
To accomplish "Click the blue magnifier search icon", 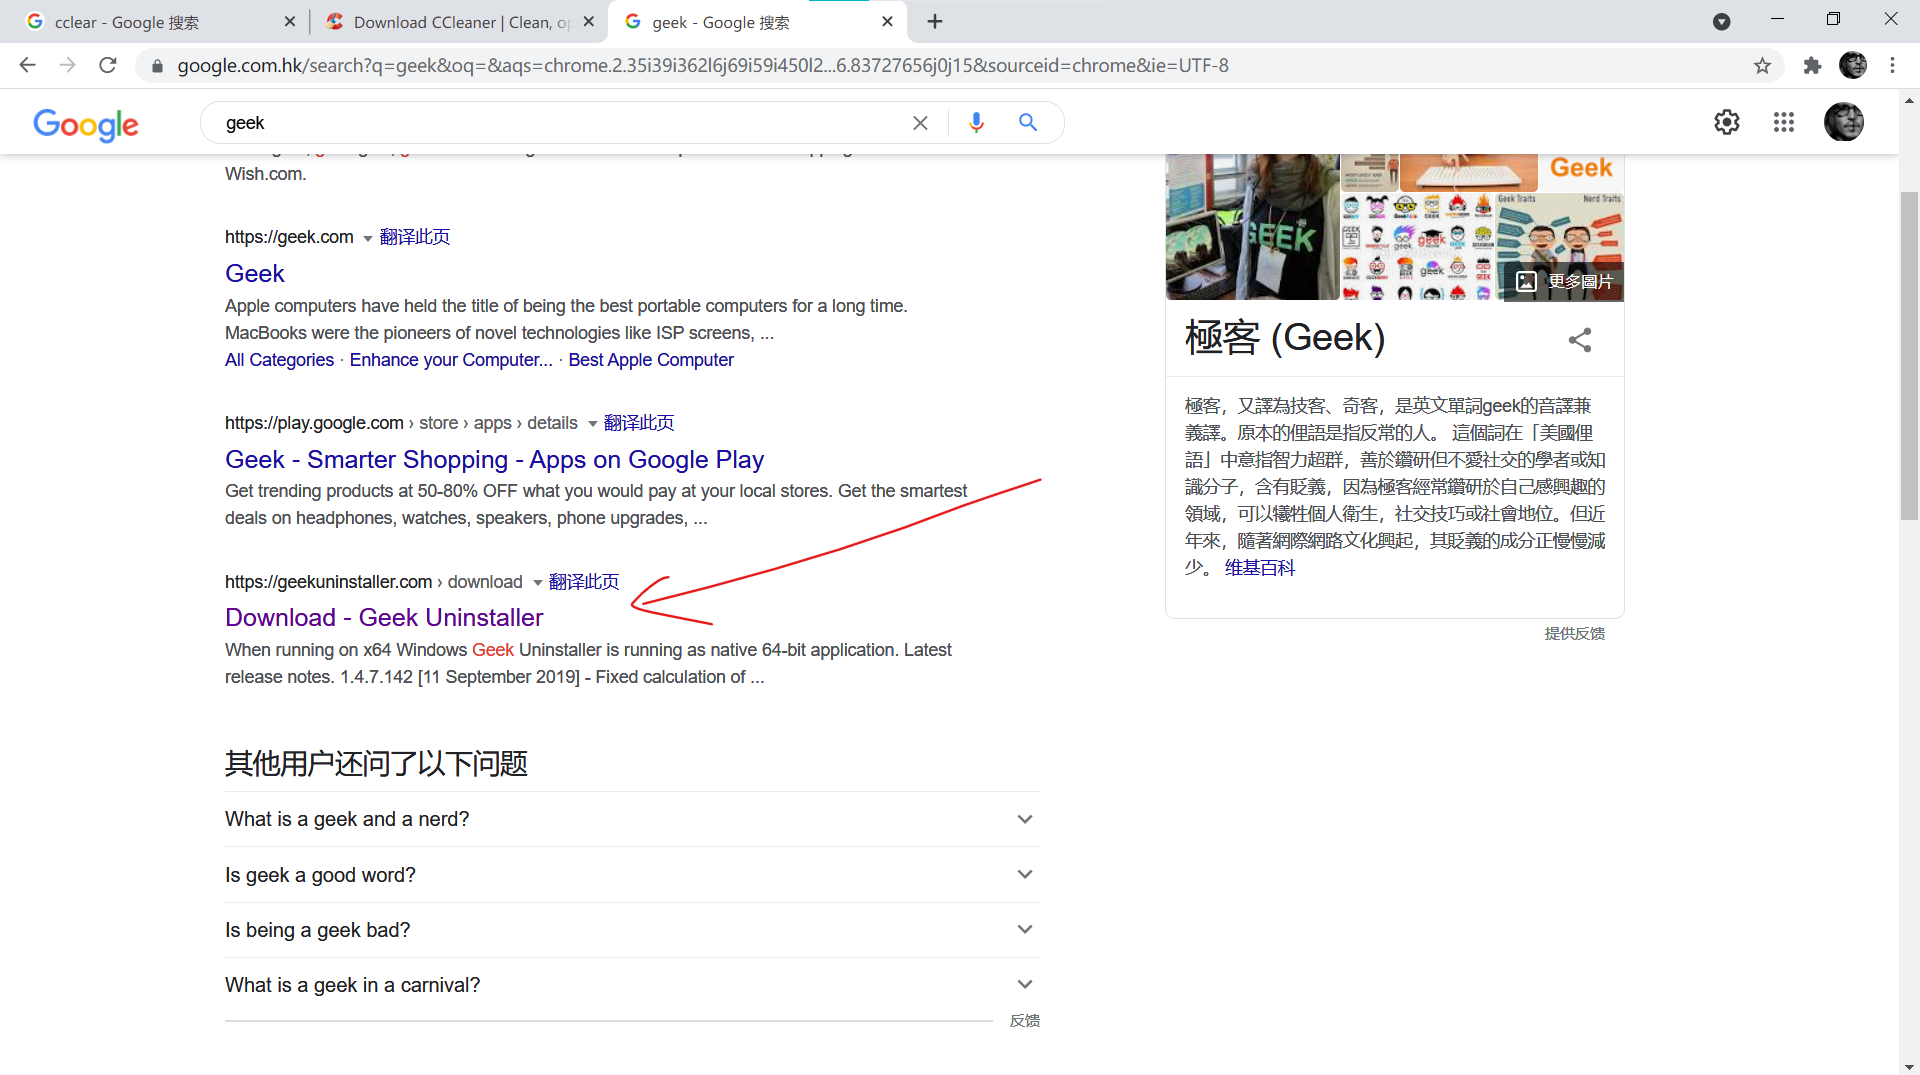I will tap(1028, 123).
